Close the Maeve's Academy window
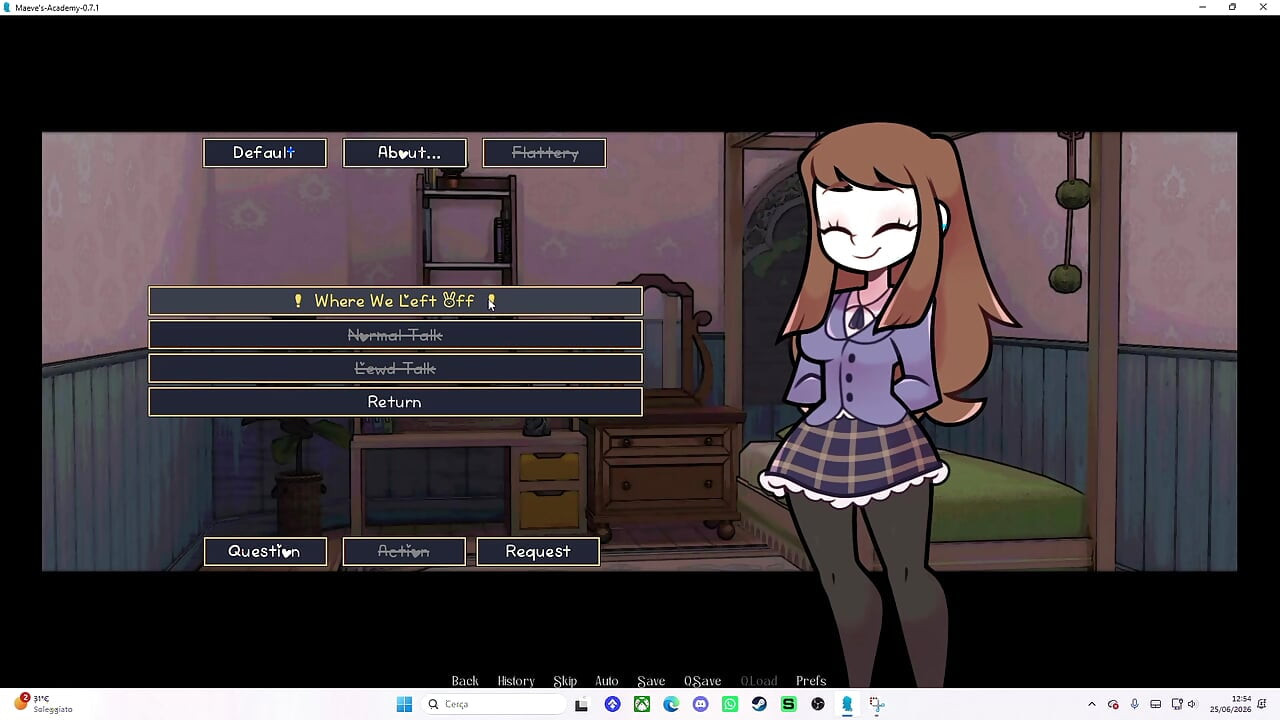The width and height of the screenshot is (1280, 720). point(1262,7)
